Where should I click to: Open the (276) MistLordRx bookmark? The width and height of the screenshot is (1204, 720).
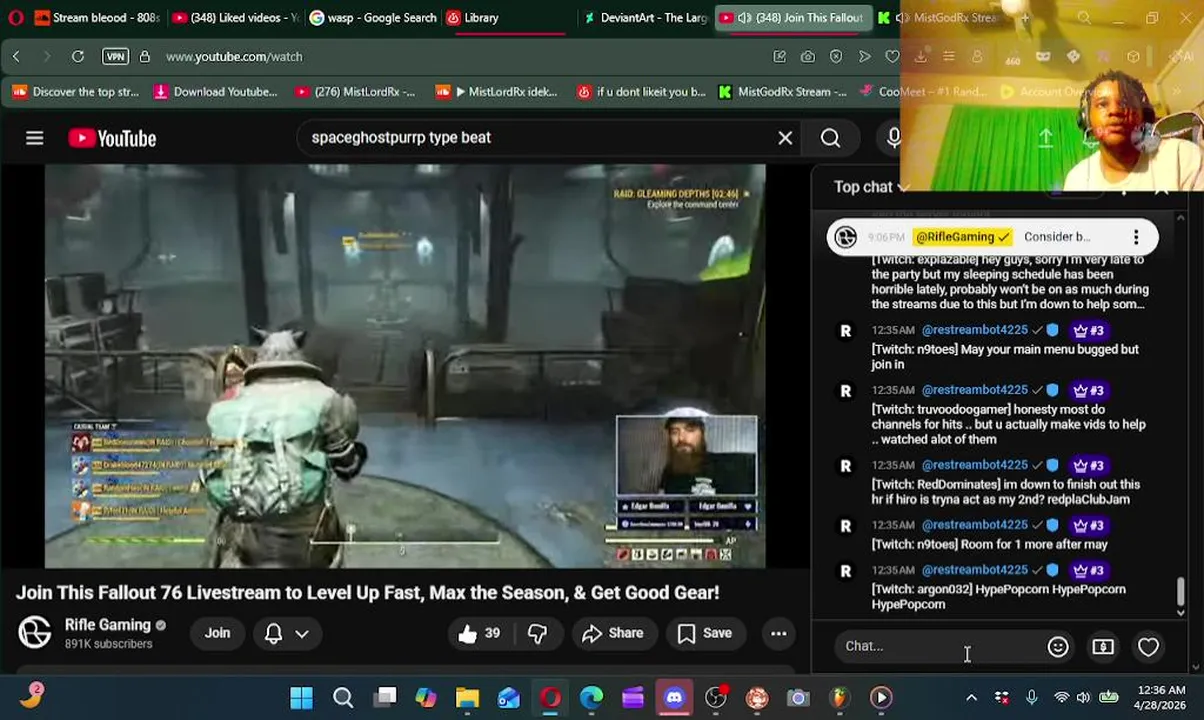355,92
